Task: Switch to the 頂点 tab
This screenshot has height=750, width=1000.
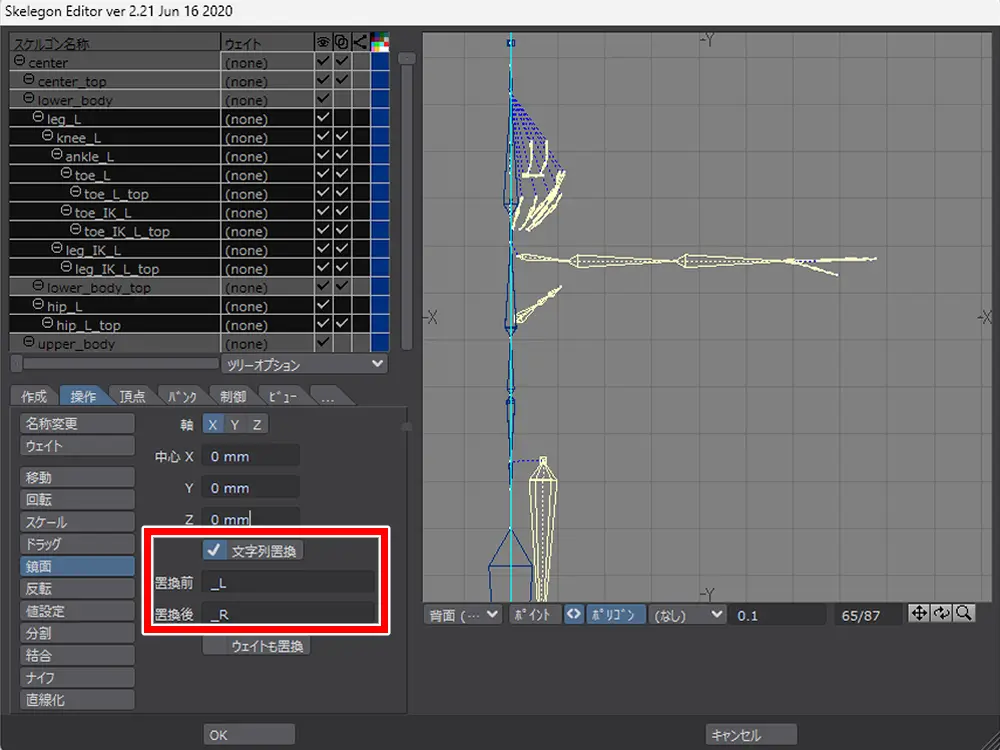Action: (x=133, y=396)
